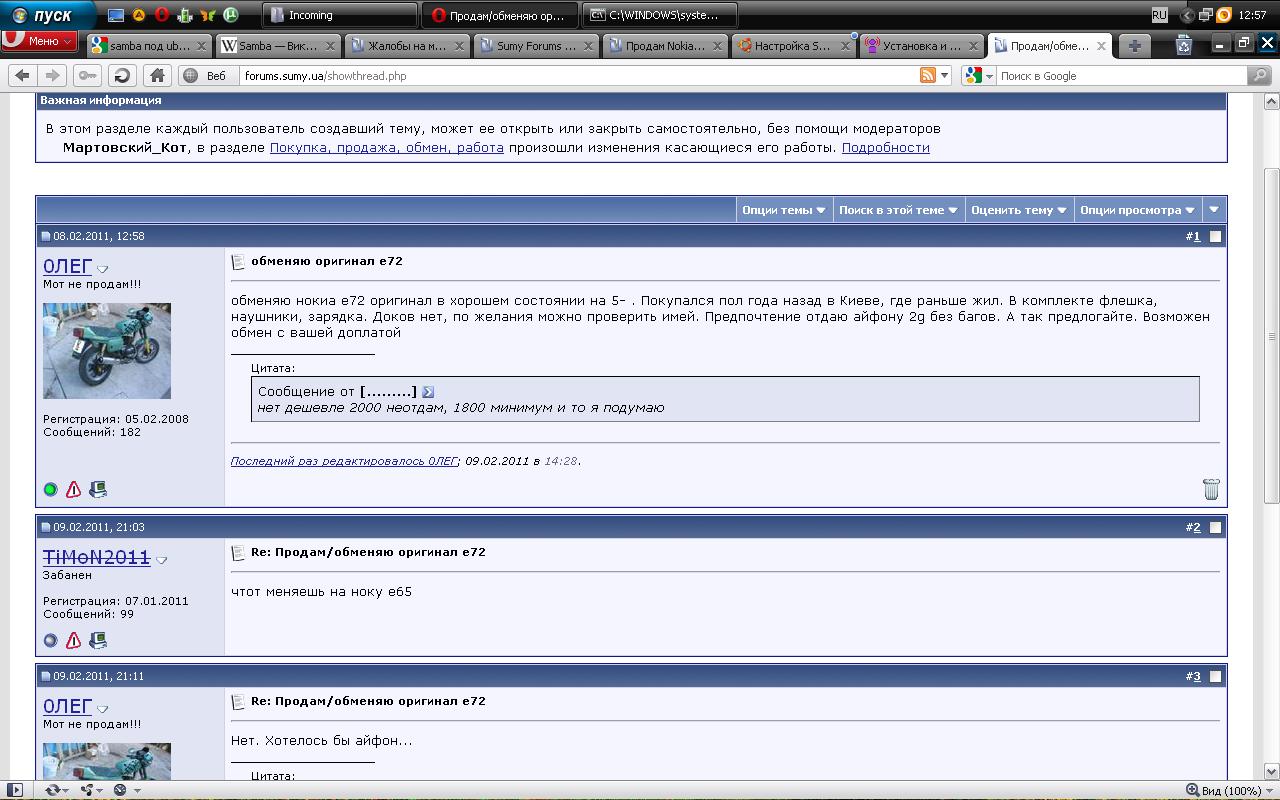Expand the 'Опции просмотра' dropdown
Image resolution: width=1280 pixels, height=800 pixels.
1137,210
